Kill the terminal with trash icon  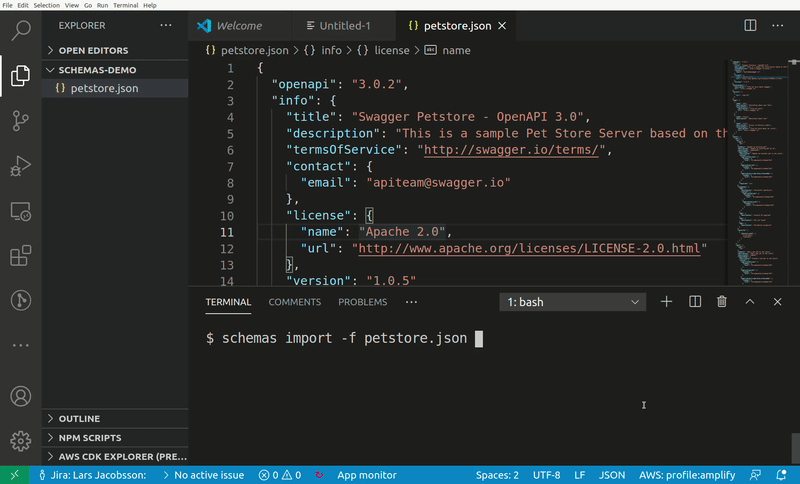[721, 302]
